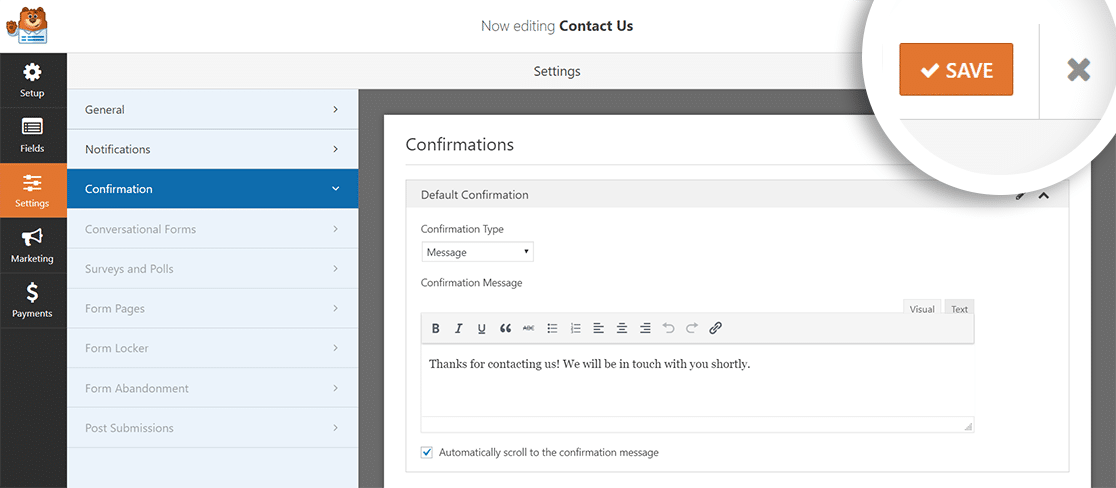The image size is (1116, 488).
Task: Insert or edit a link in editor
Action: point(715,329)
